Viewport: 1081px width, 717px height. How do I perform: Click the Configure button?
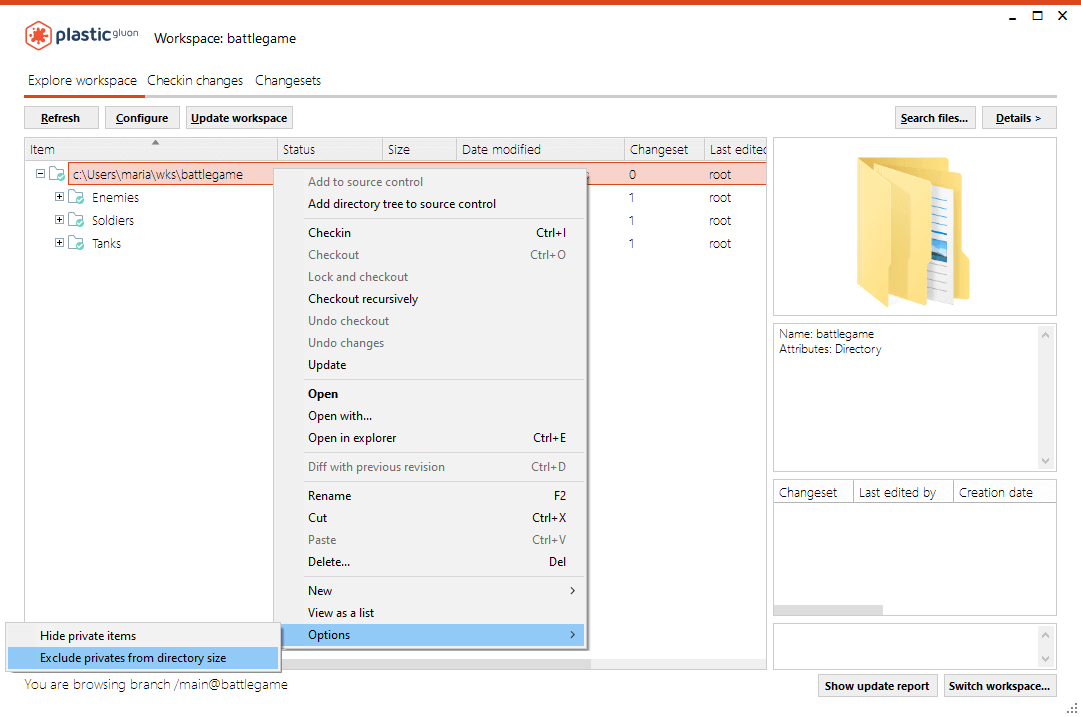[x=142, y=118]
